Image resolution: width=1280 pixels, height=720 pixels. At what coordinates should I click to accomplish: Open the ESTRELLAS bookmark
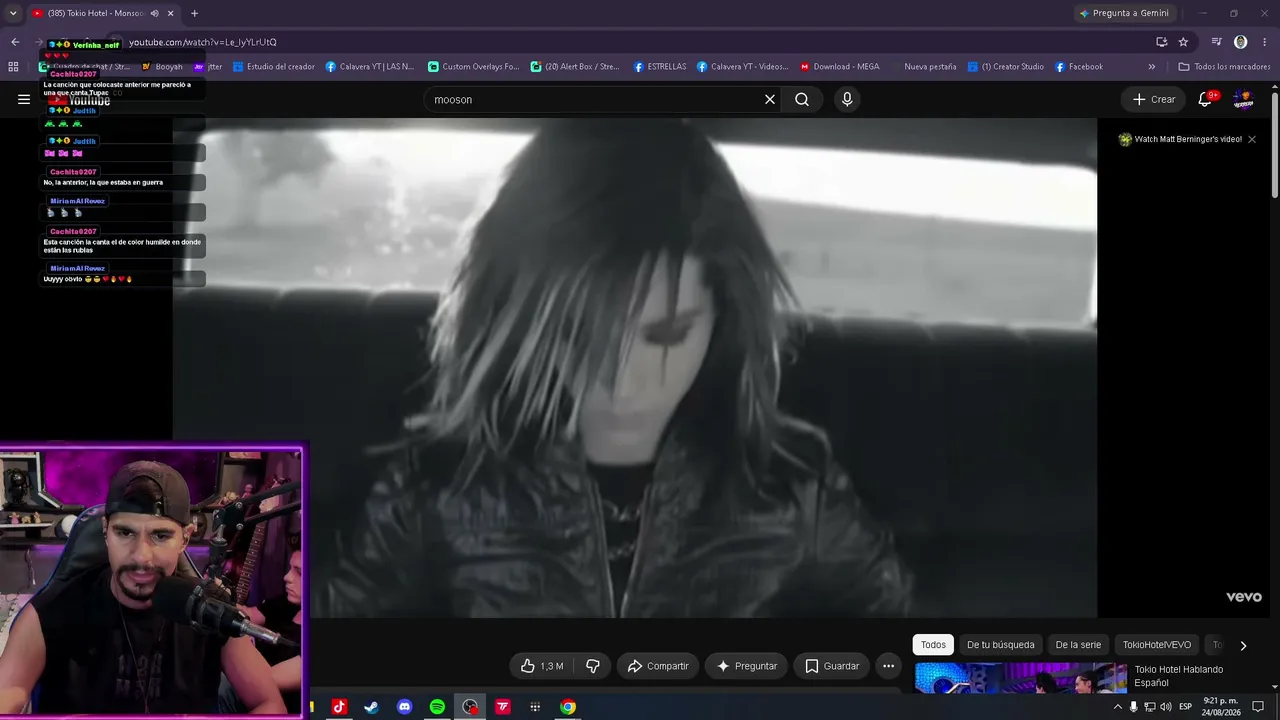(660, 67)
